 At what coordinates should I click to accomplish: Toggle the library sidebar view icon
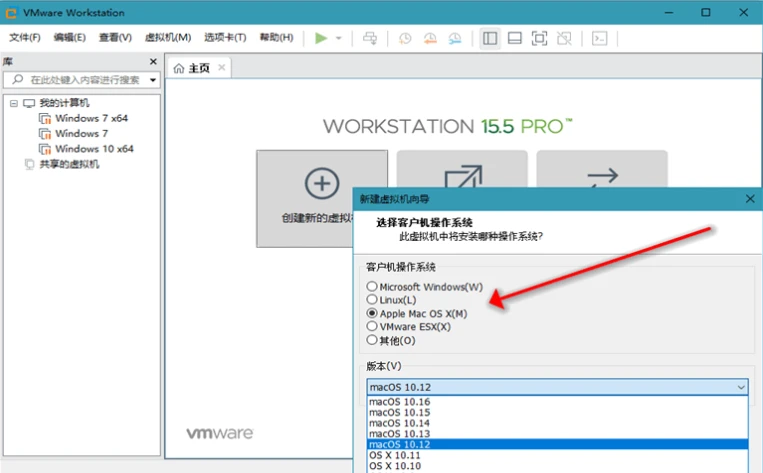[490, 38]
